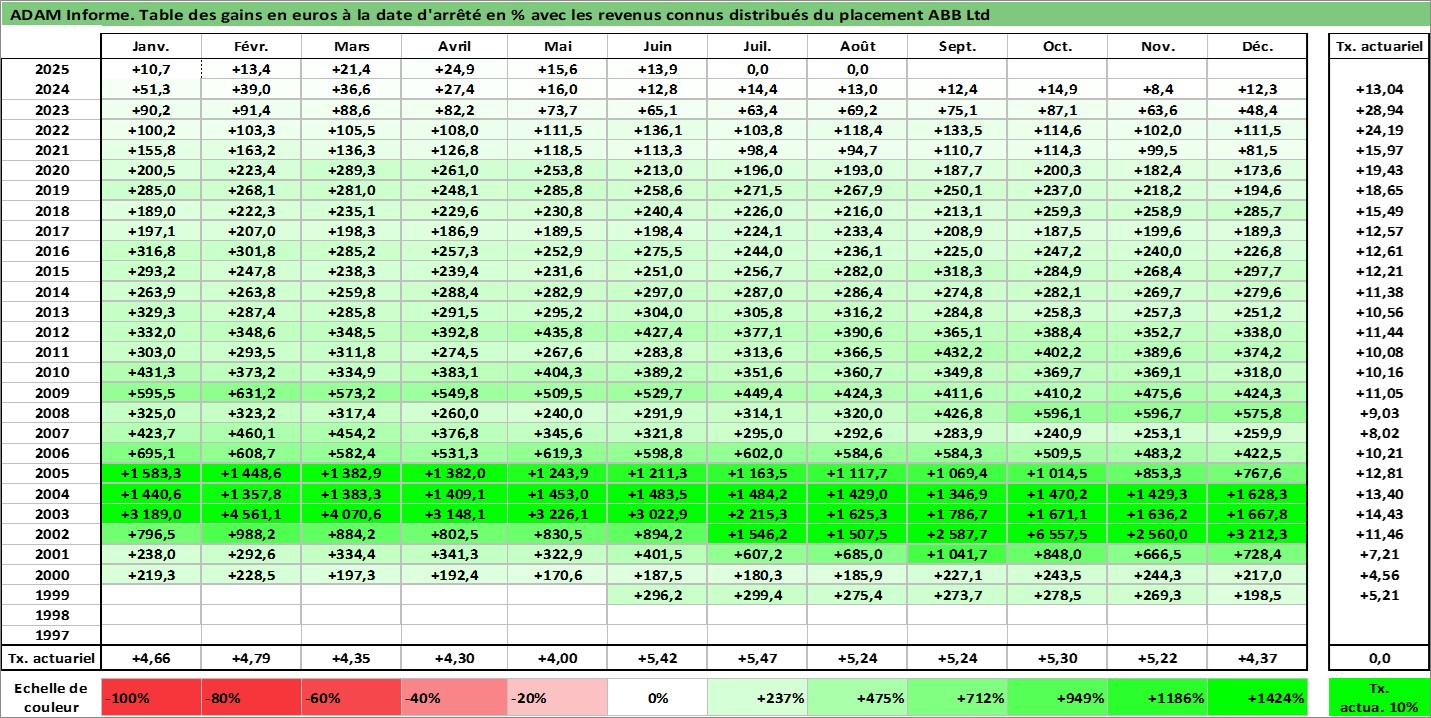Click the 1999 row label
This screenshot has width=1431, height=718.
pos(51,595)
